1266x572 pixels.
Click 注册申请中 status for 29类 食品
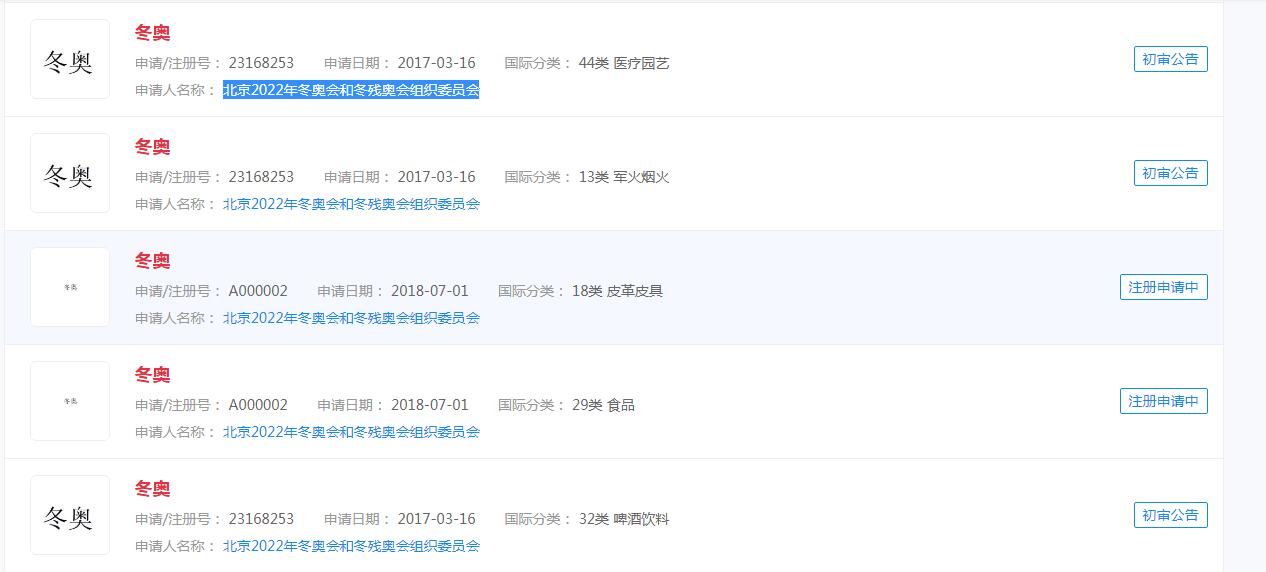pos(1164,401)
